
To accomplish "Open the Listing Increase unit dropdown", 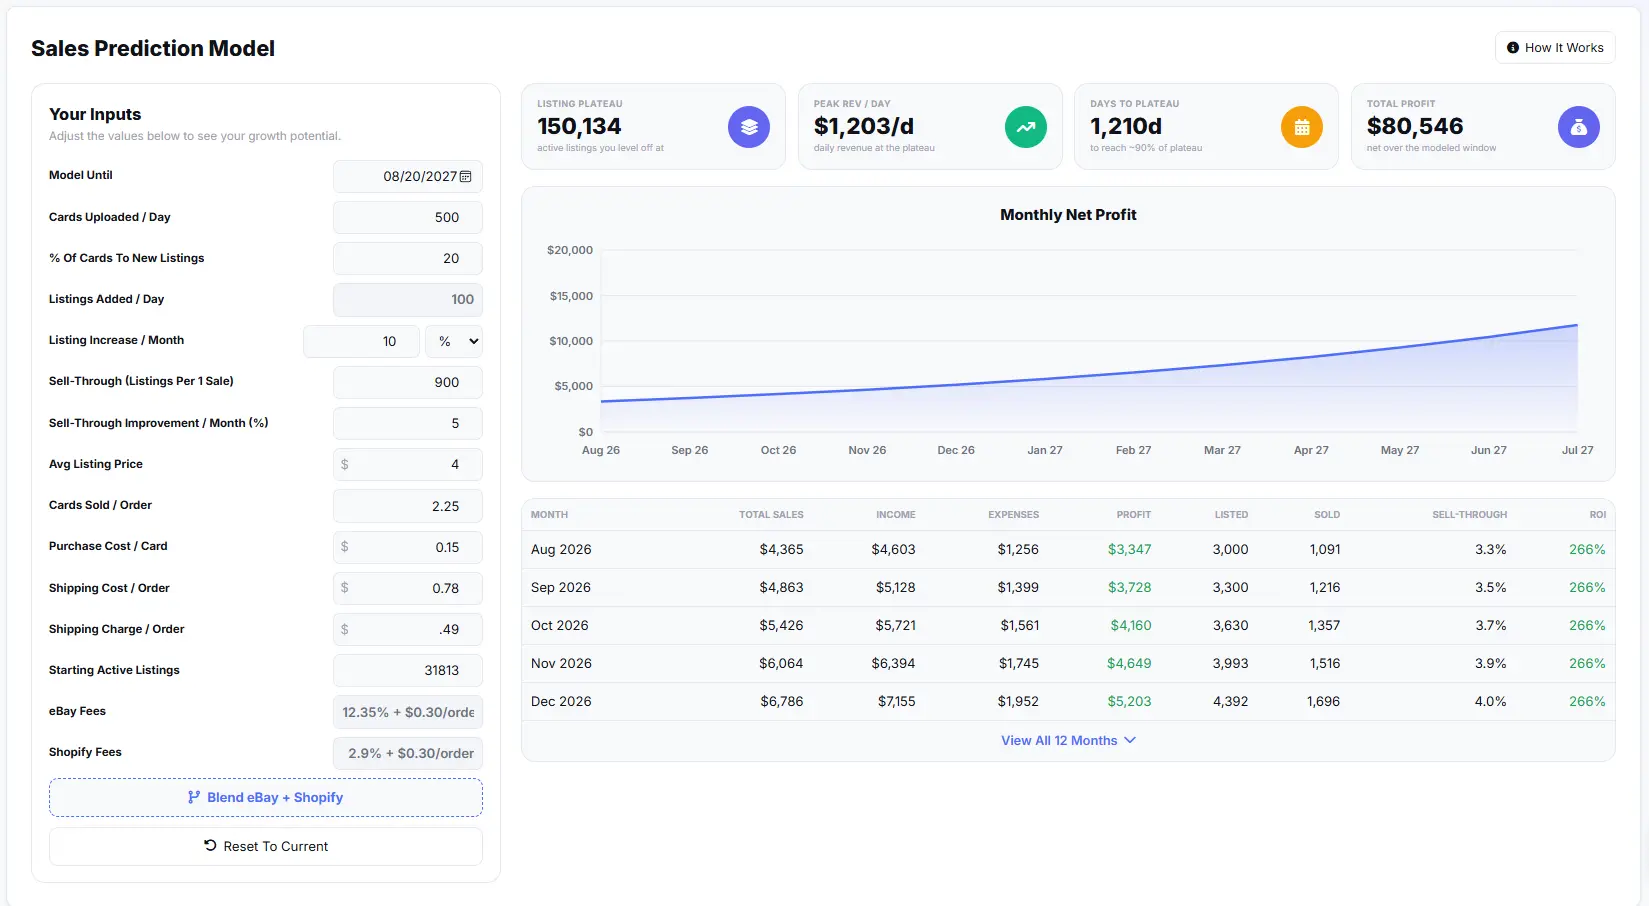I will click(x=454, y=341).
